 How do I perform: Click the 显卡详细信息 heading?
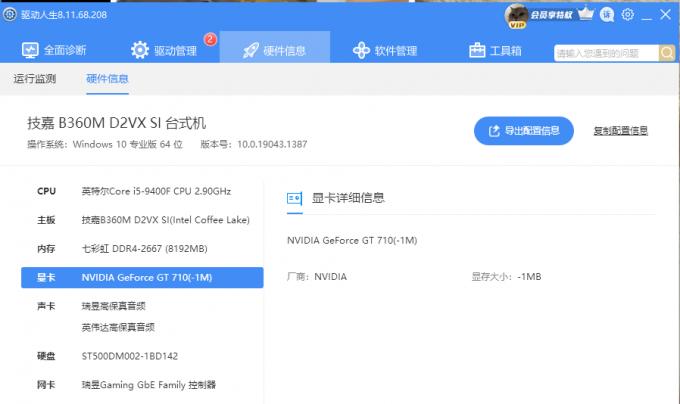click(x=348, y=198)
